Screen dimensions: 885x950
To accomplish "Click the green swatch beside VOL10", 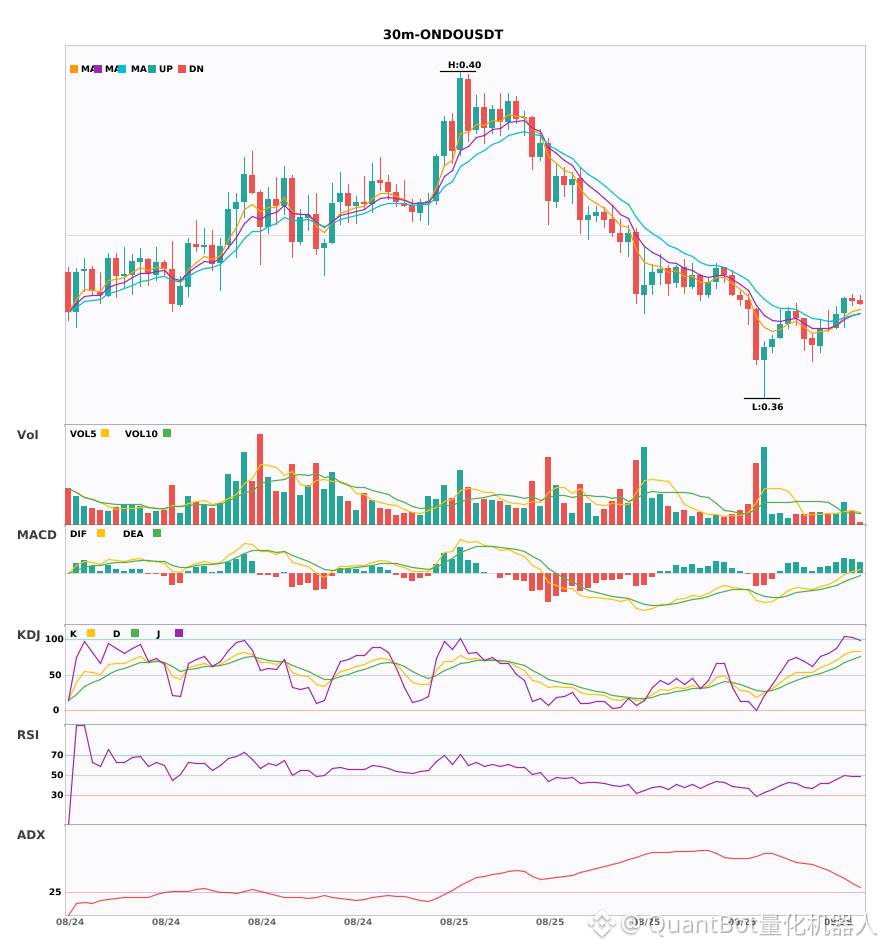I will (167, 433).
